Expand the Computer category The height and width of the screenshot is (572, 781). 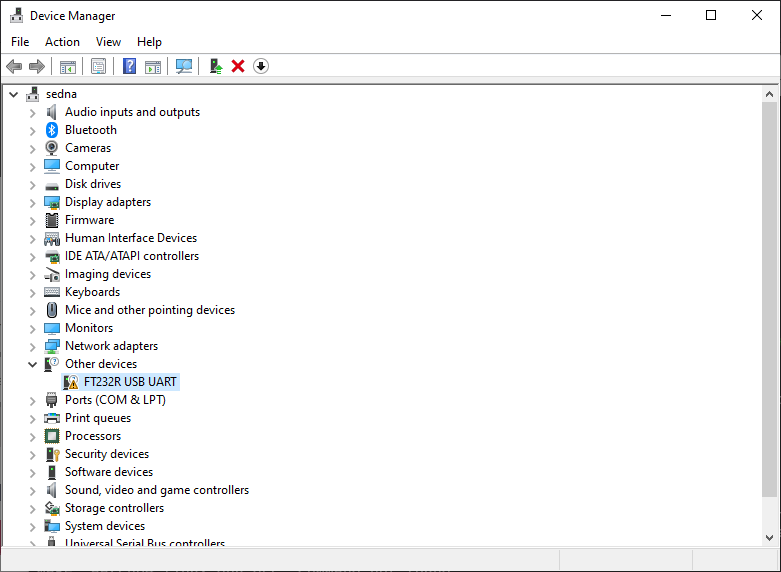[x=32, y=167]
